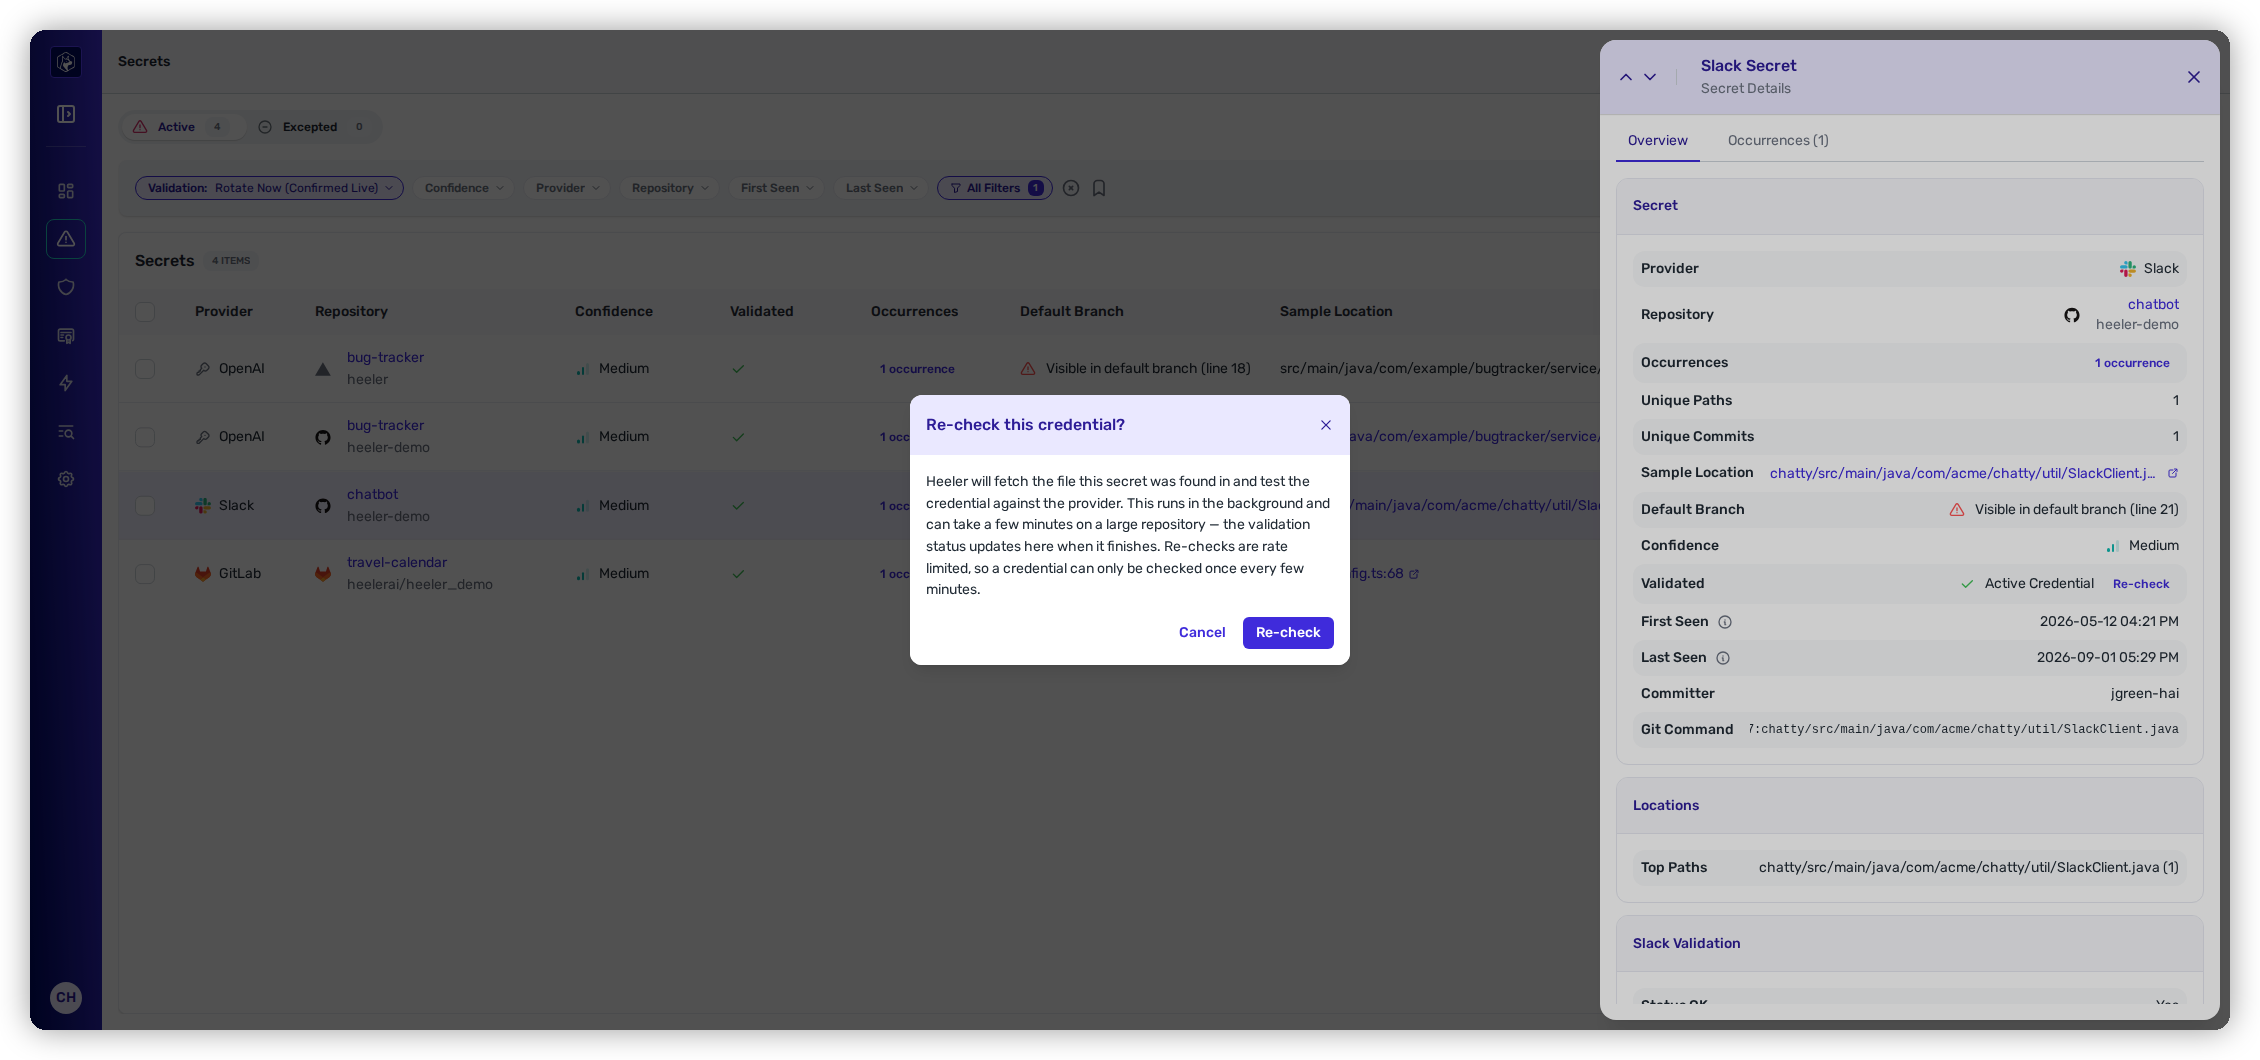
Task: Open the Confidence filter dropdown
Action: (x=464, y=188)
